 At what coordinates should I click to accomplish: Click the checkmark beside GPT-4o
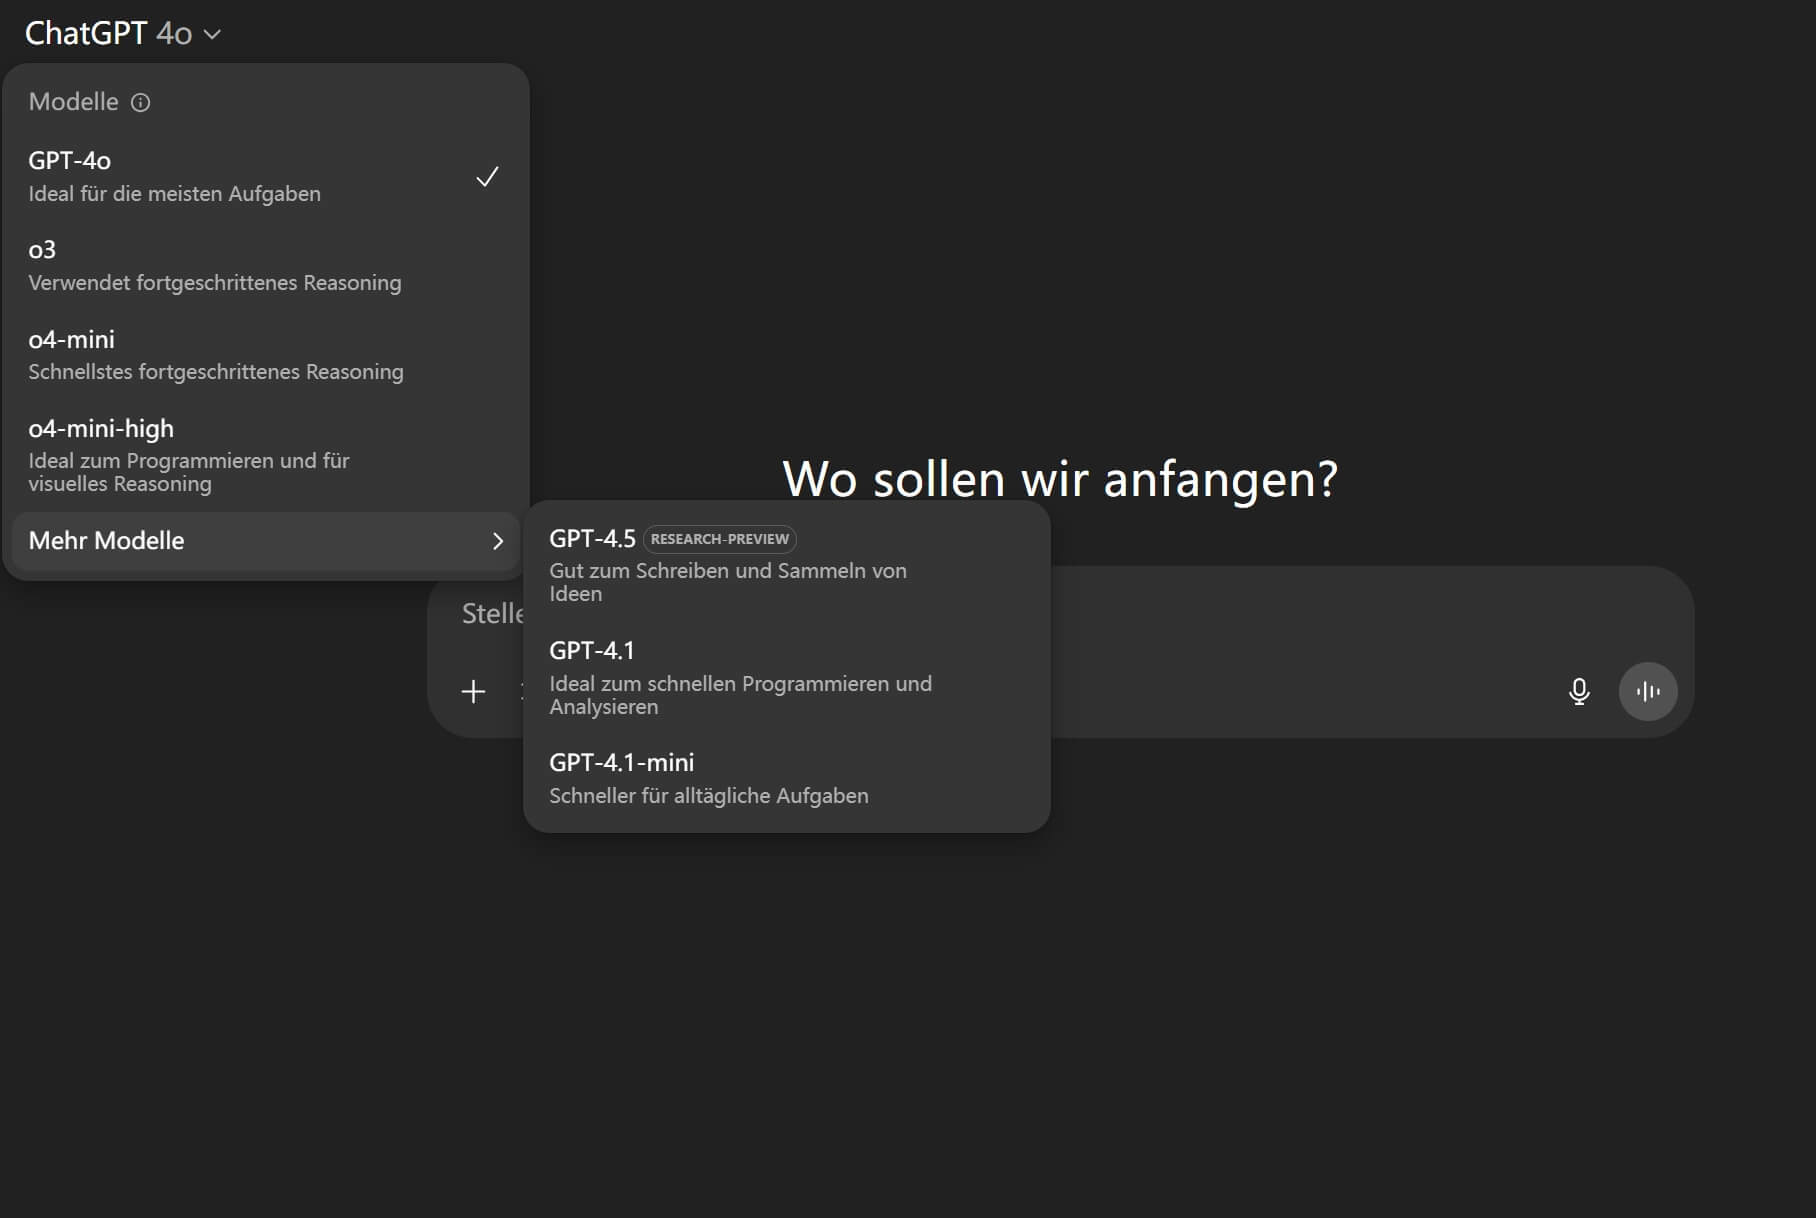[487, 177]
